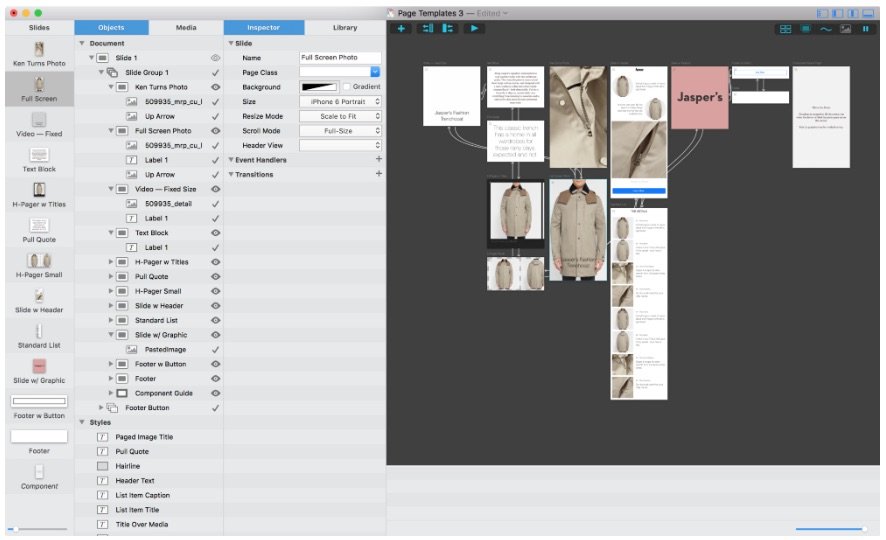Open the Page Class combo box arrow
This screenshot has width=886, height=540.
(375, 72)
